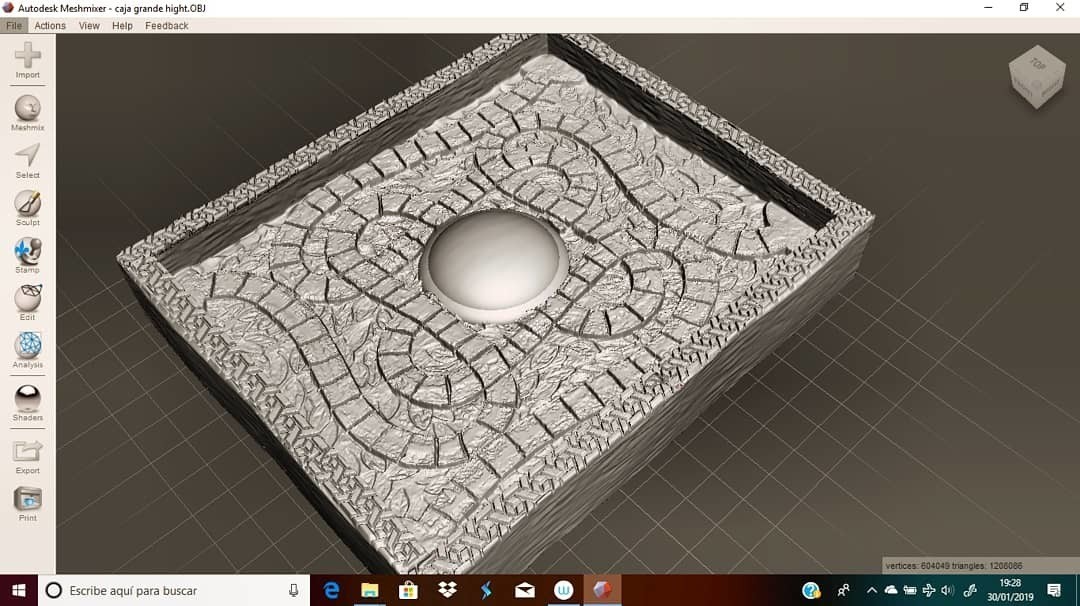Viewport: 1080px width, 606px height.
Task: Open the People icon in taskbar
Action: point(843,590)
